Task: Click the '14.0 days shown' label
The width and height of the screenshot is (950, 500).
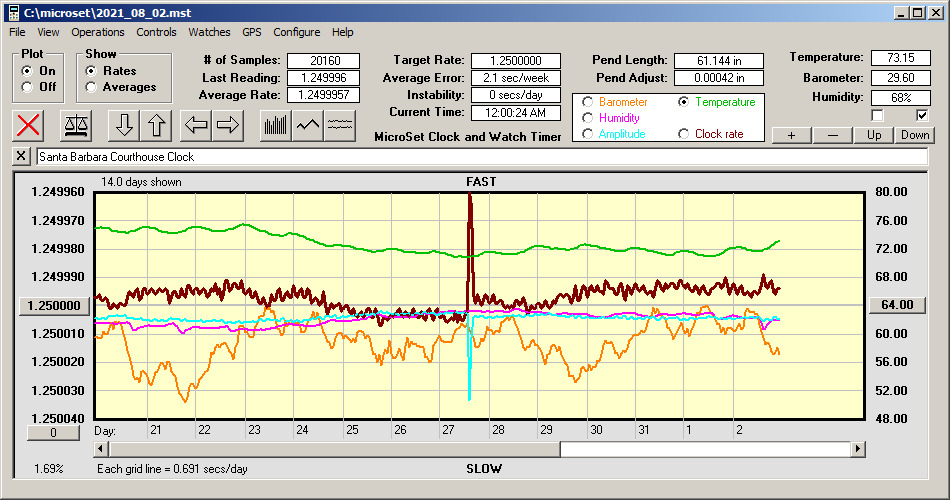Action: pos(141,182)
